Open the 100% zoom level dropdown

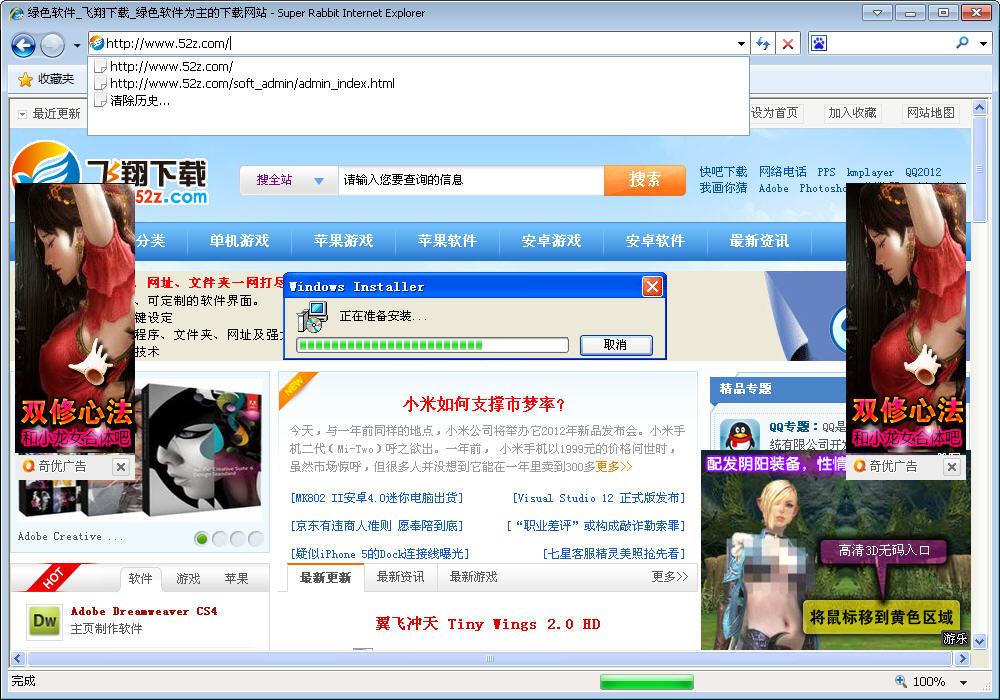964,682
